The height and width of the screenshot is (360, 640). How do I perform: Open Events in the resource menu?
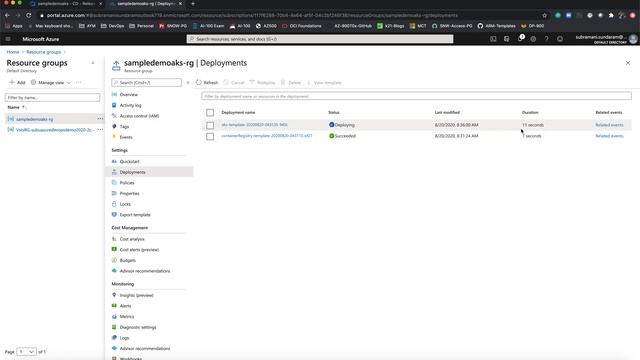[x=126, y=137]
